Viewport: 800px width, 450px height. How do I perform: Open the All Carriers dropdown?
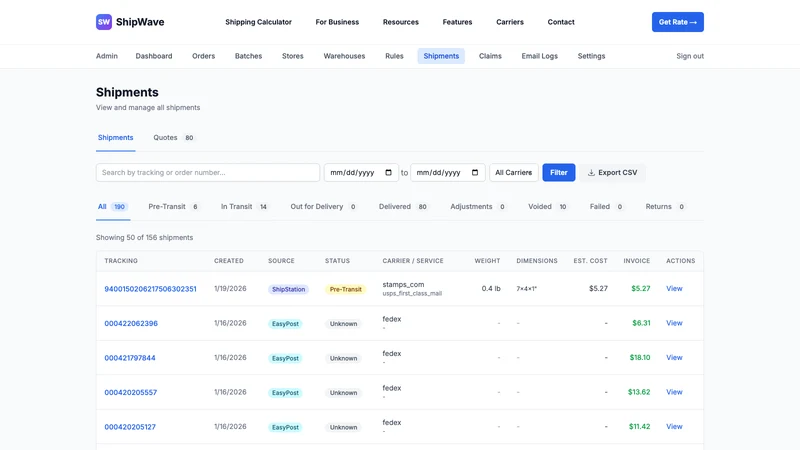pyautogui.click(x=514, y=172)
